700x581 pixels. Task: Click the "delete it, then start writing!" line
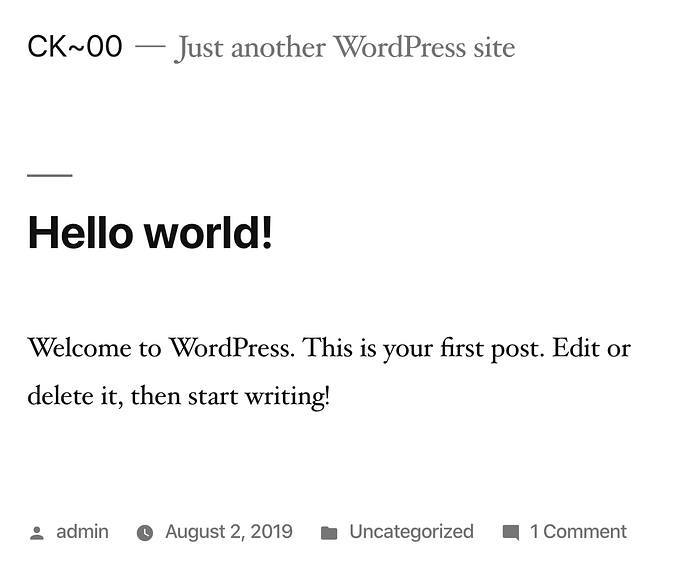pyautogui.click(x=178, y=396)
